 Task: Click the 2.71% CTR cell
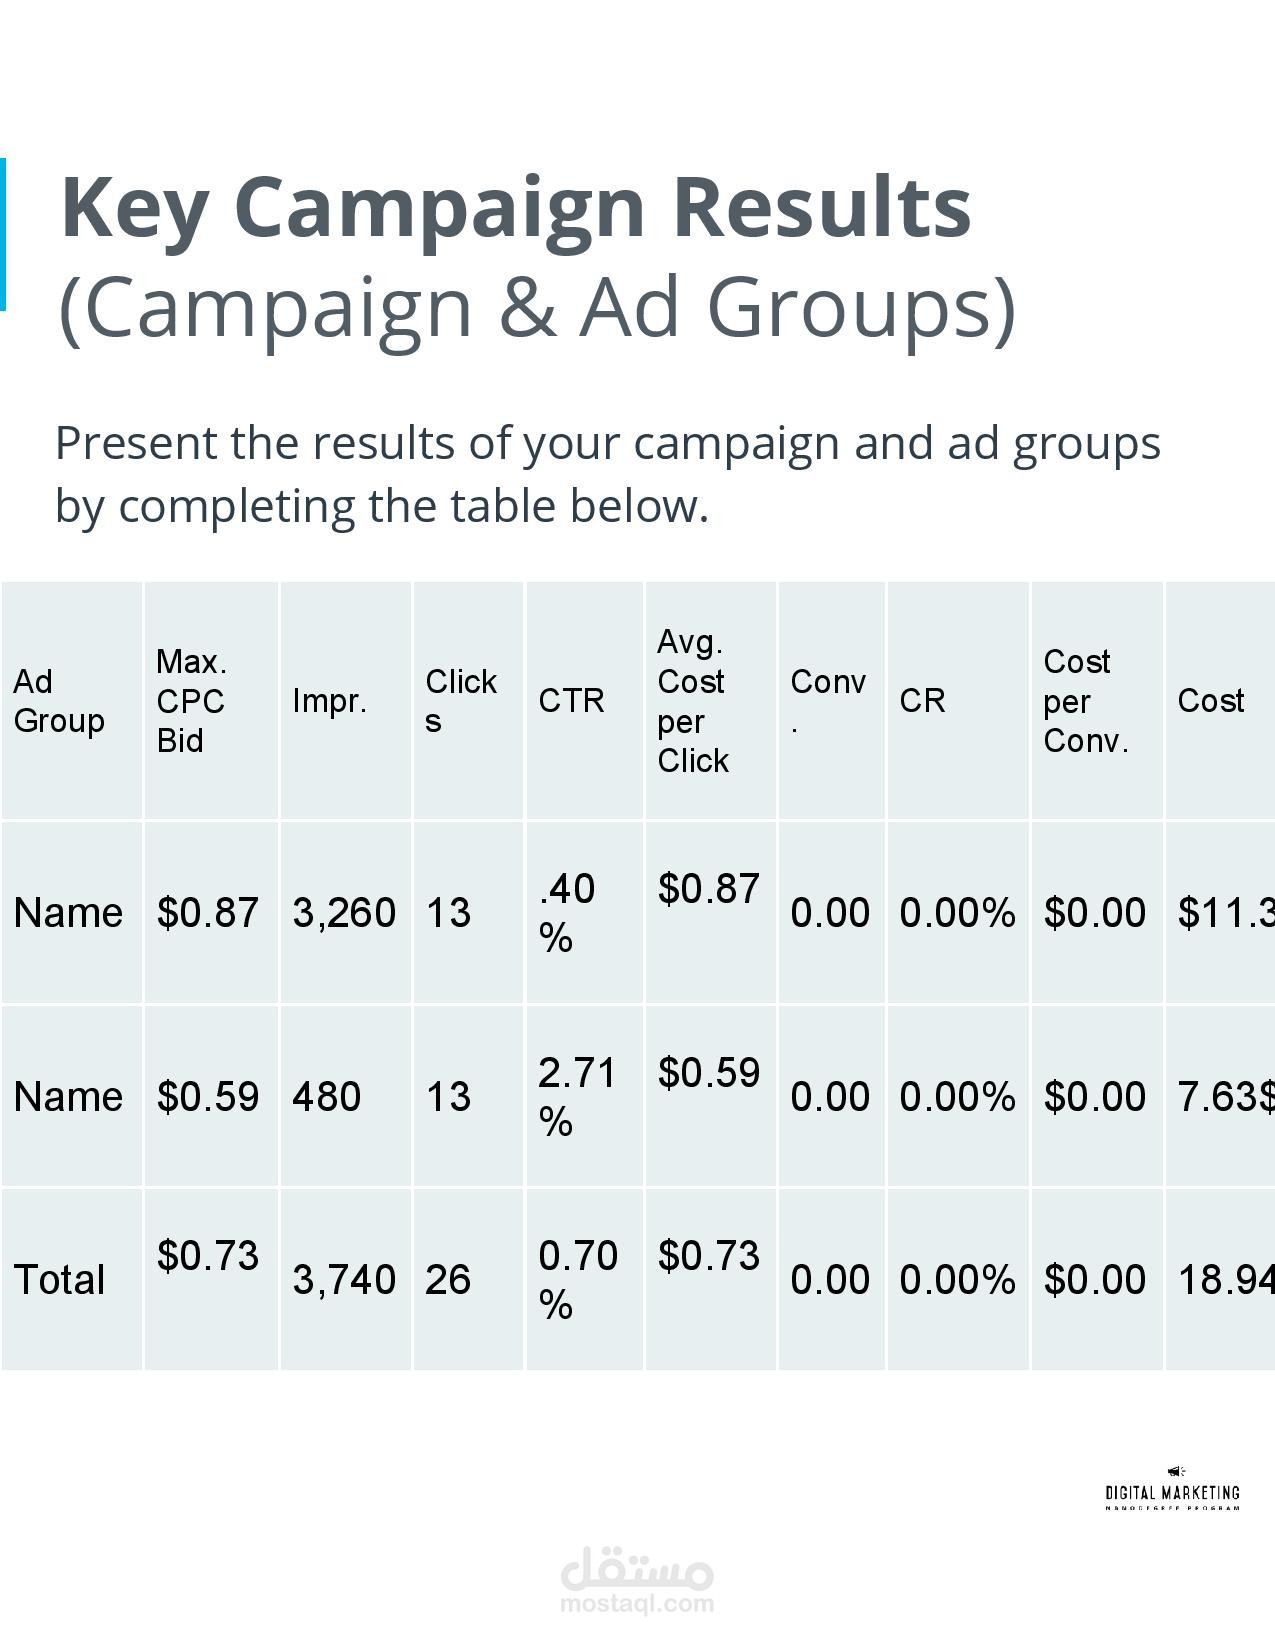click(x=577, y=1097)
